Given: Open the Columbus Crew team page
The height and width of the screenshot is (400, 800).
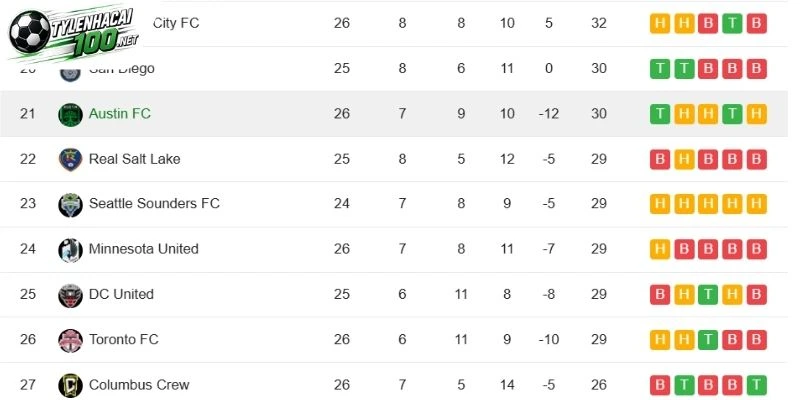Looking at the screenshot, I should [139, 384].
